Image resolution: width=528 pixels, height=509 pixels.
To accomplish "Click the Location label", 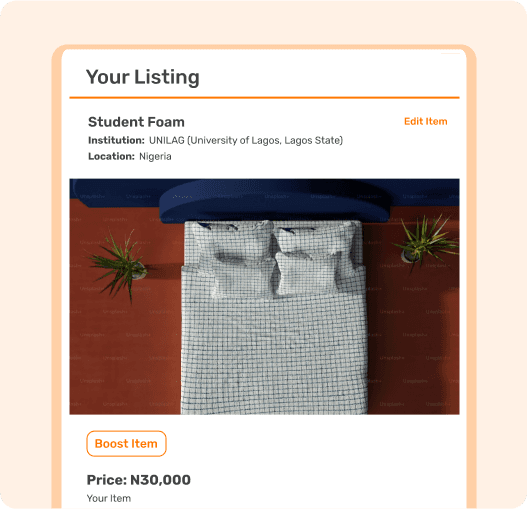I will (x=111, y=157).
